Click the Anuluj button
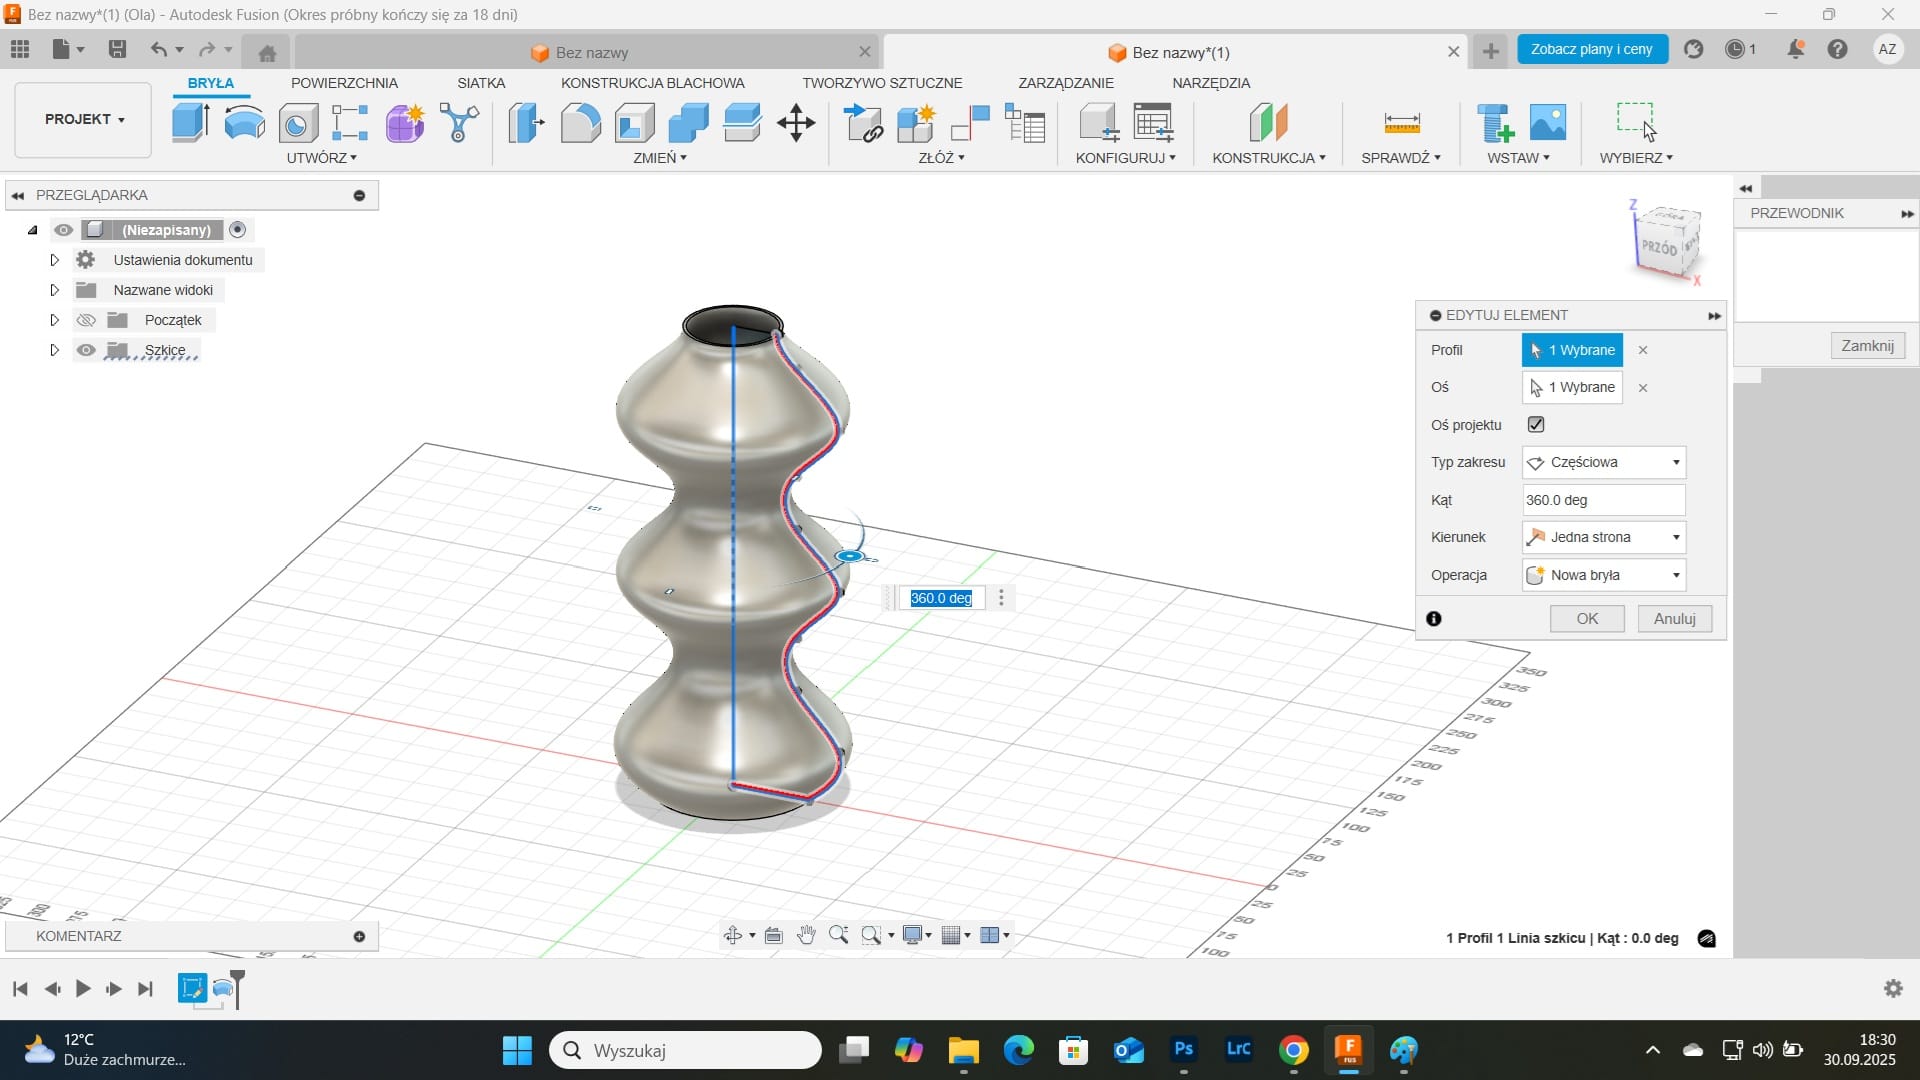Image resolution: width=1920 pixels, height=1080 pixels. [1674, 619]
